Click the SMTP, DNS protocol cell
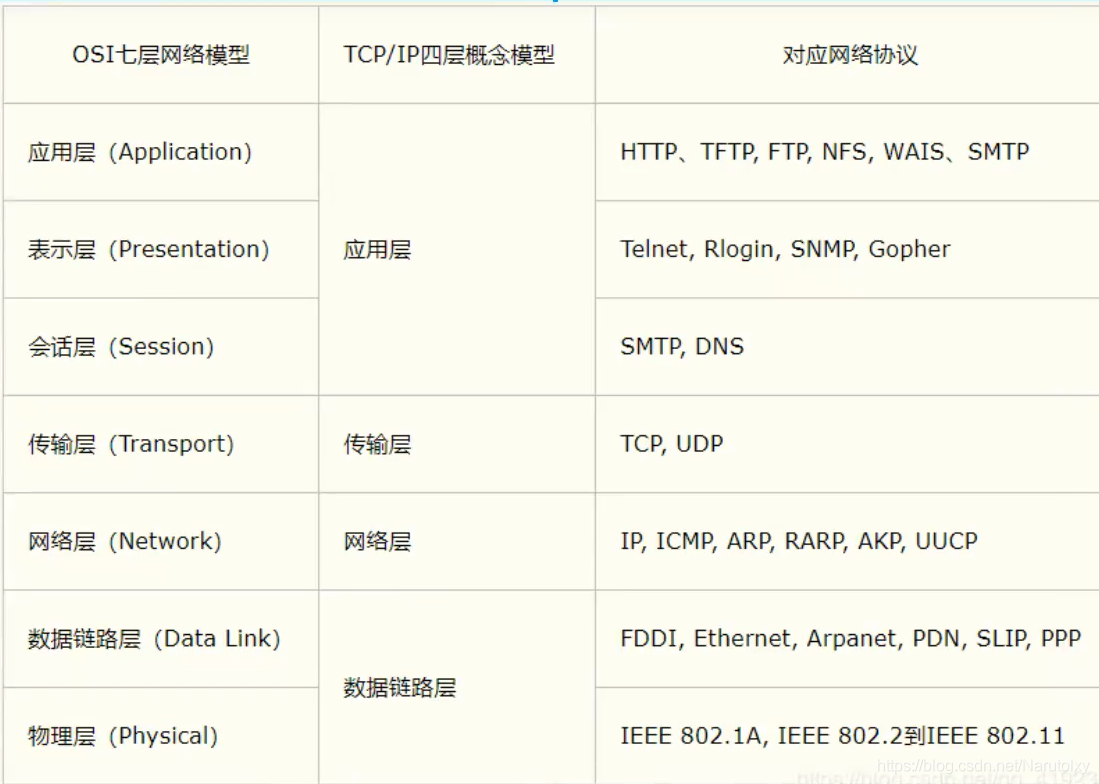The image size is (1099, 784). click(847, 347)
